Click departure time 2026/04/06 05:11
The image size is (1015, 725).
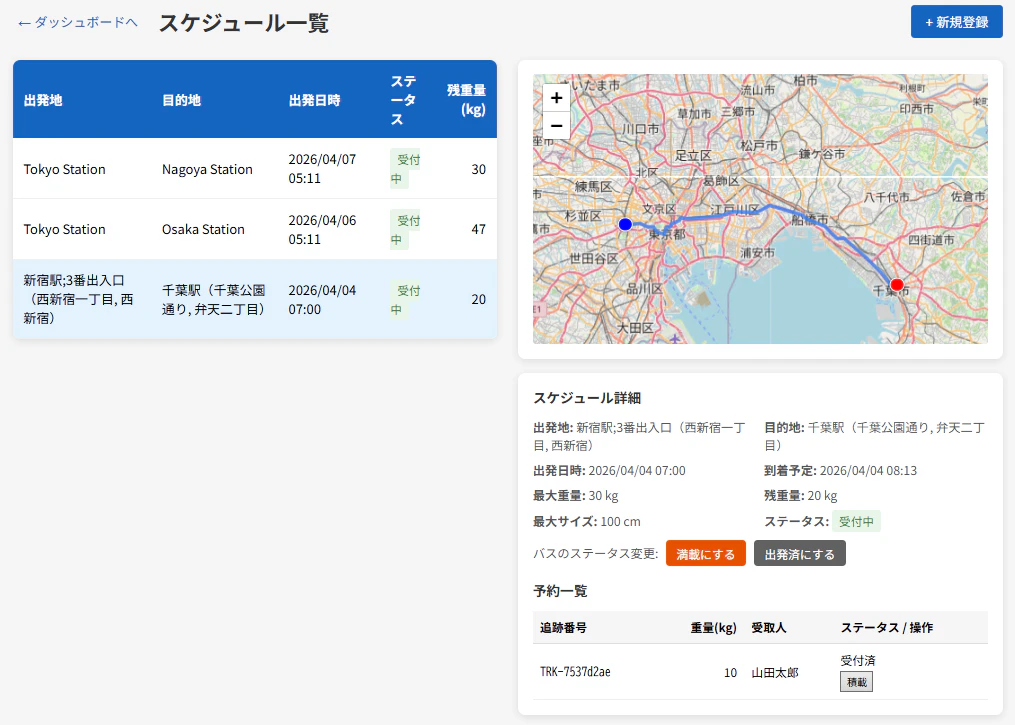pos(322,229)
